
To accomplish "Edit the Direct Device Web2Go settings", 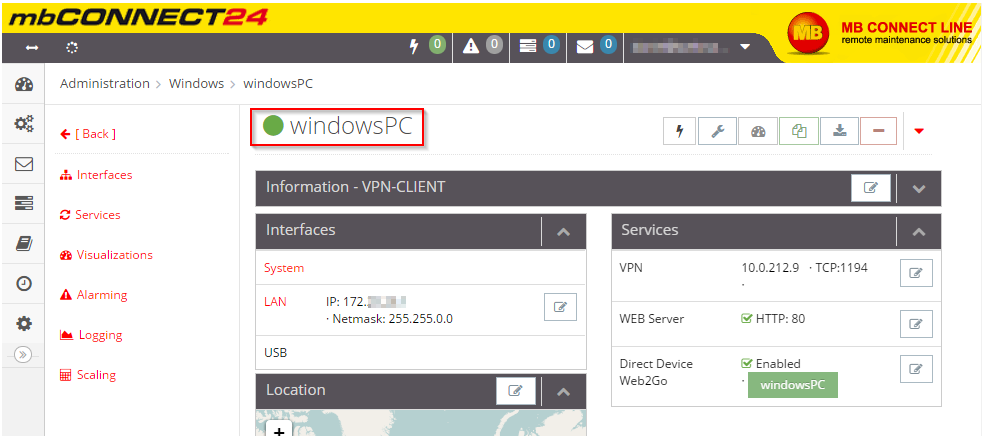I will (x=916, y=369).
